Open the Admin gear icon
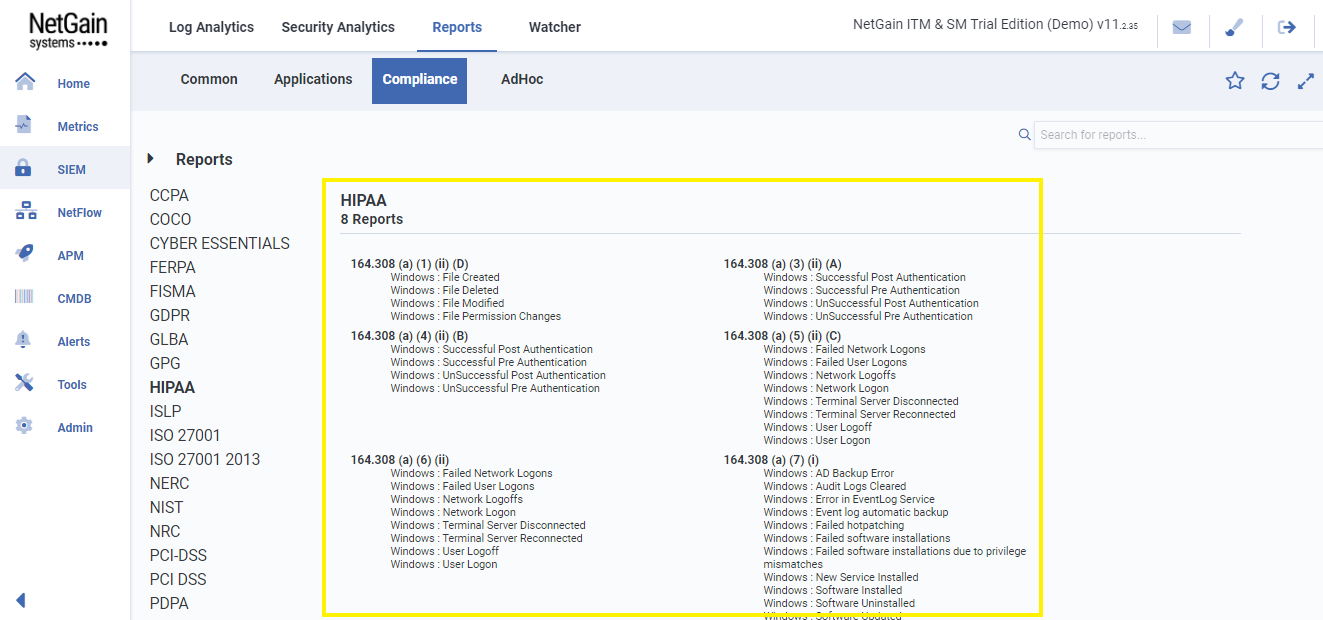 coord(24,426)
